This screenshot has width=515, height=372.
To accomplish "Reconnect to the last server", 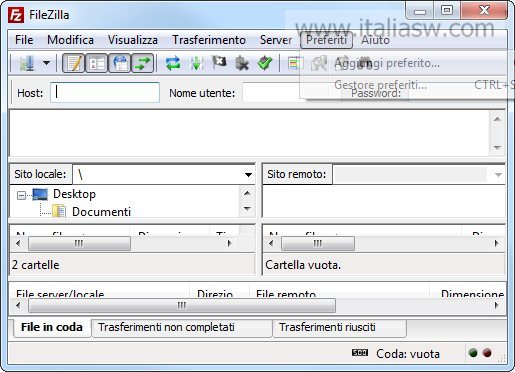I will click(265, 63).
